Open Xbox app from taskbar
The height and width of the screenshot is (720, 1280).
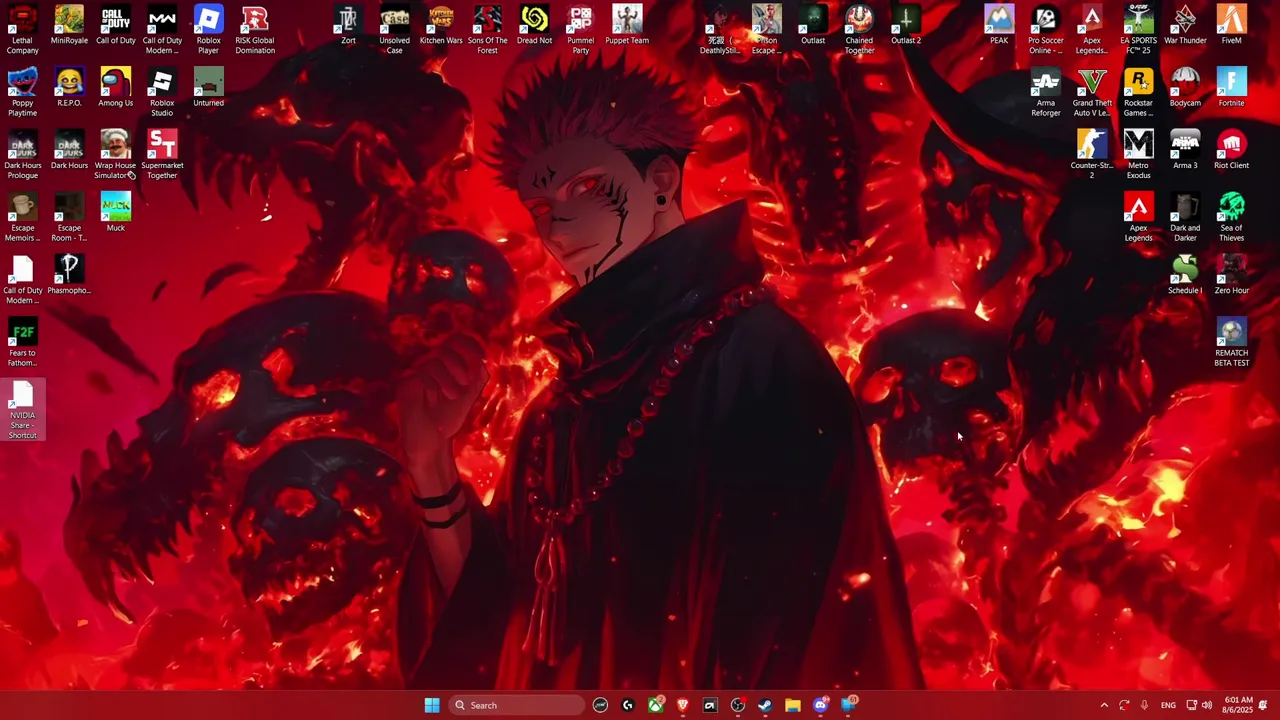pyautogui.click(x=655, y=705)
